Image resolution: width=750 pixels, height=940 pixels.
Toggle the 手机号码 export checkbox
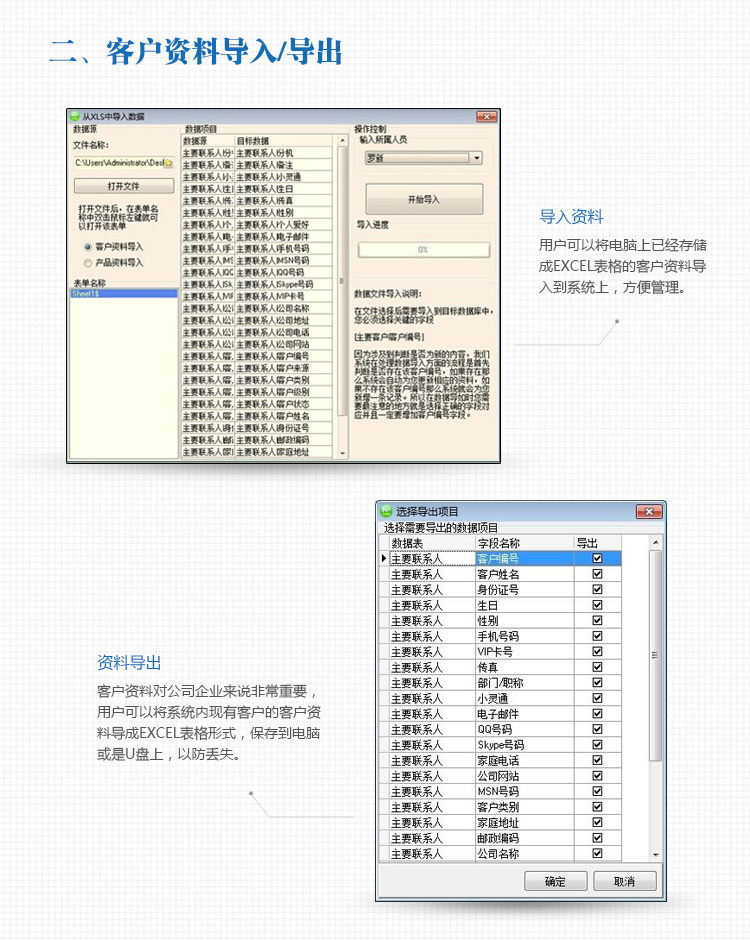coord(597,636)
